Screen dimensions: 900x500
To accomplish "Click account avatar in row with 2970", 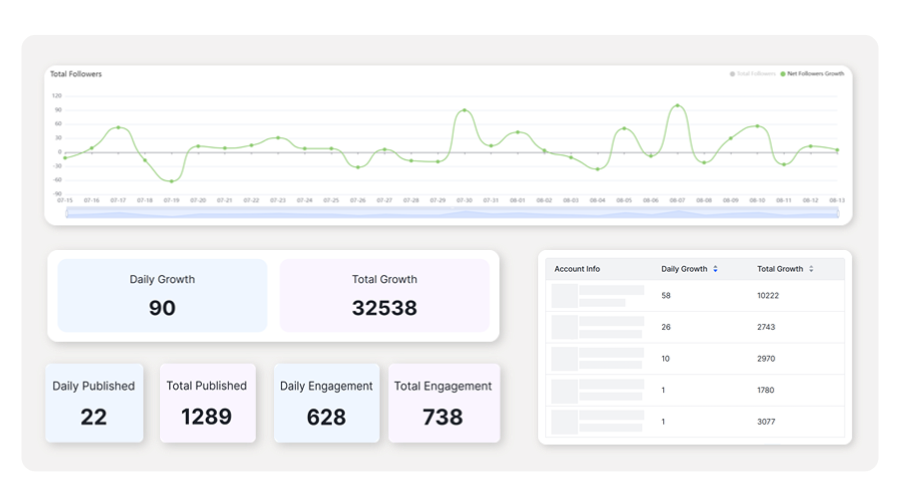I will click(564, 359).
